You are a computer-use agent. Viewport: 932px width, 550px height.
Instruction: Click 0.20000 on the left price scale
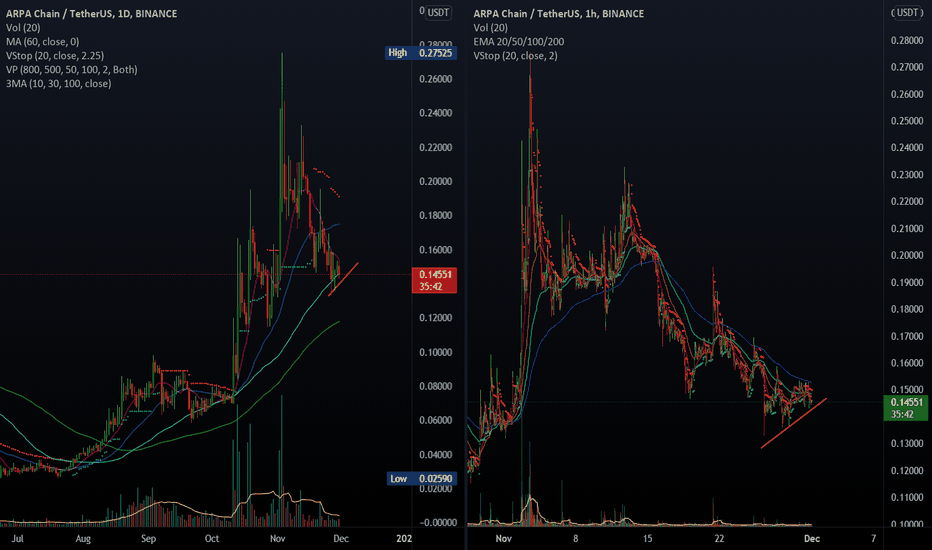pyautogui.click(x=436, y=181)
